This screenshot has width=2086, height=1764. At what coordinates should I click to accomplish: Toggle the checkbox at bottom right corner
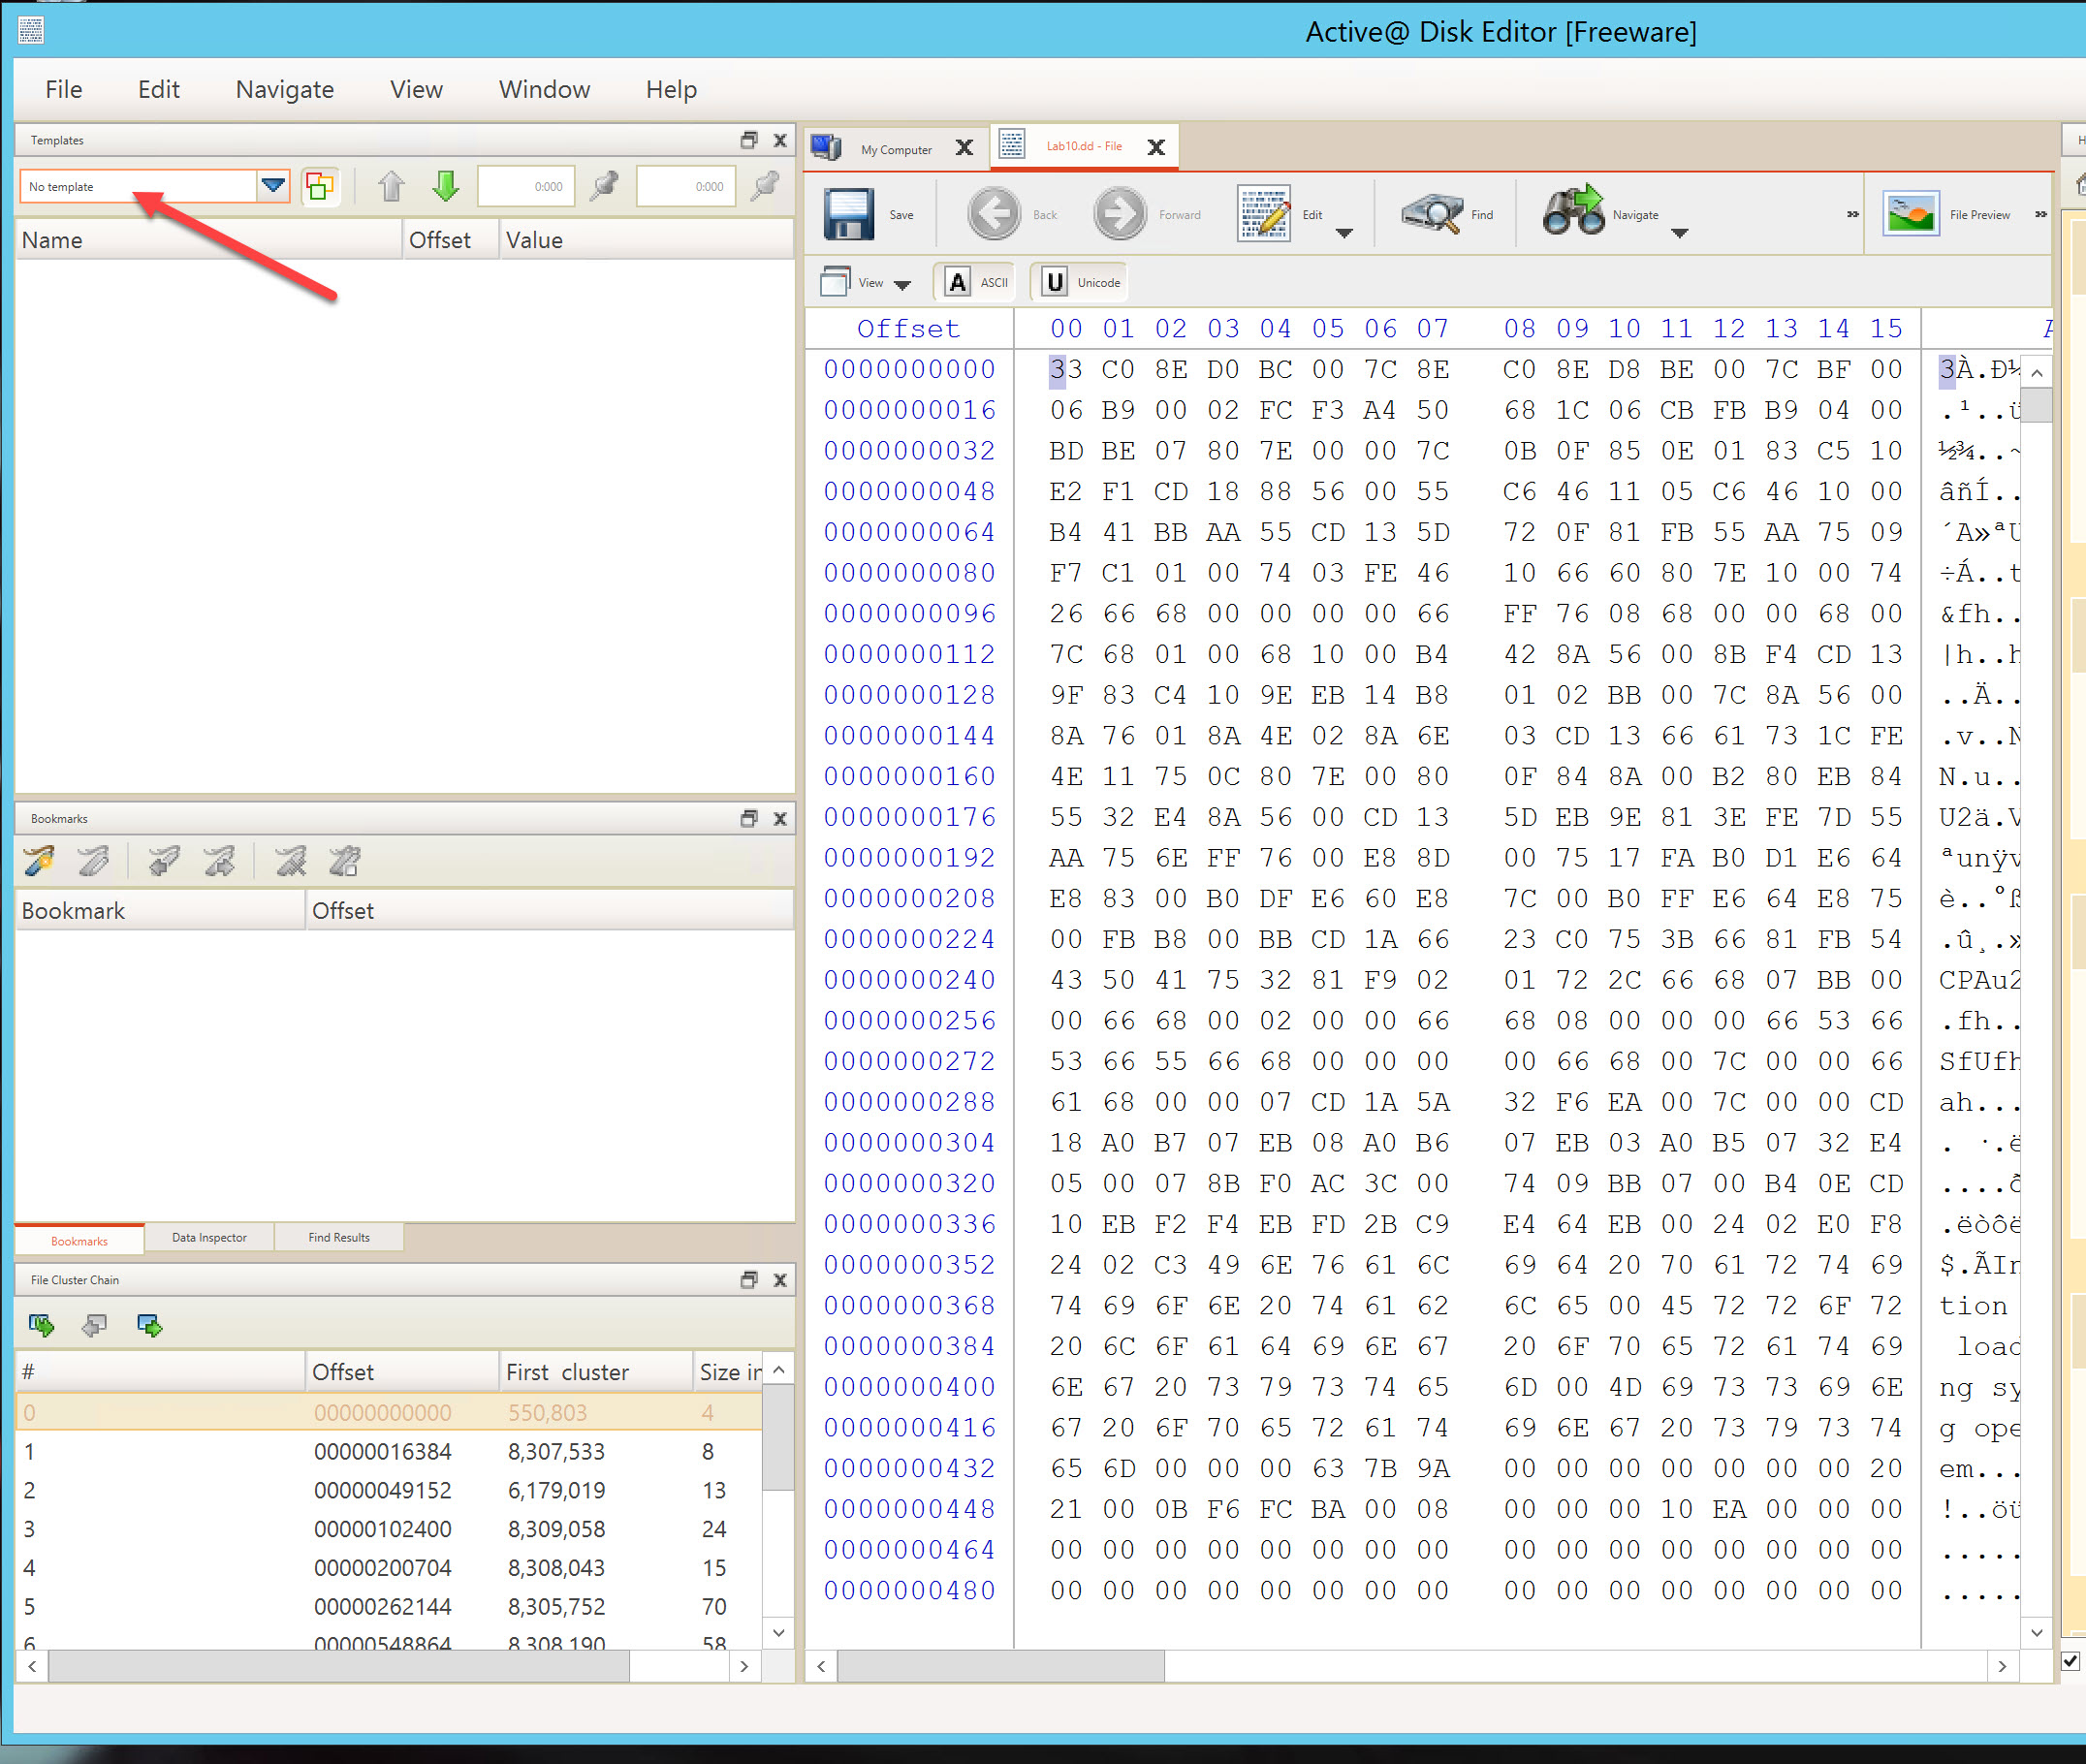pos(2070,1661)
